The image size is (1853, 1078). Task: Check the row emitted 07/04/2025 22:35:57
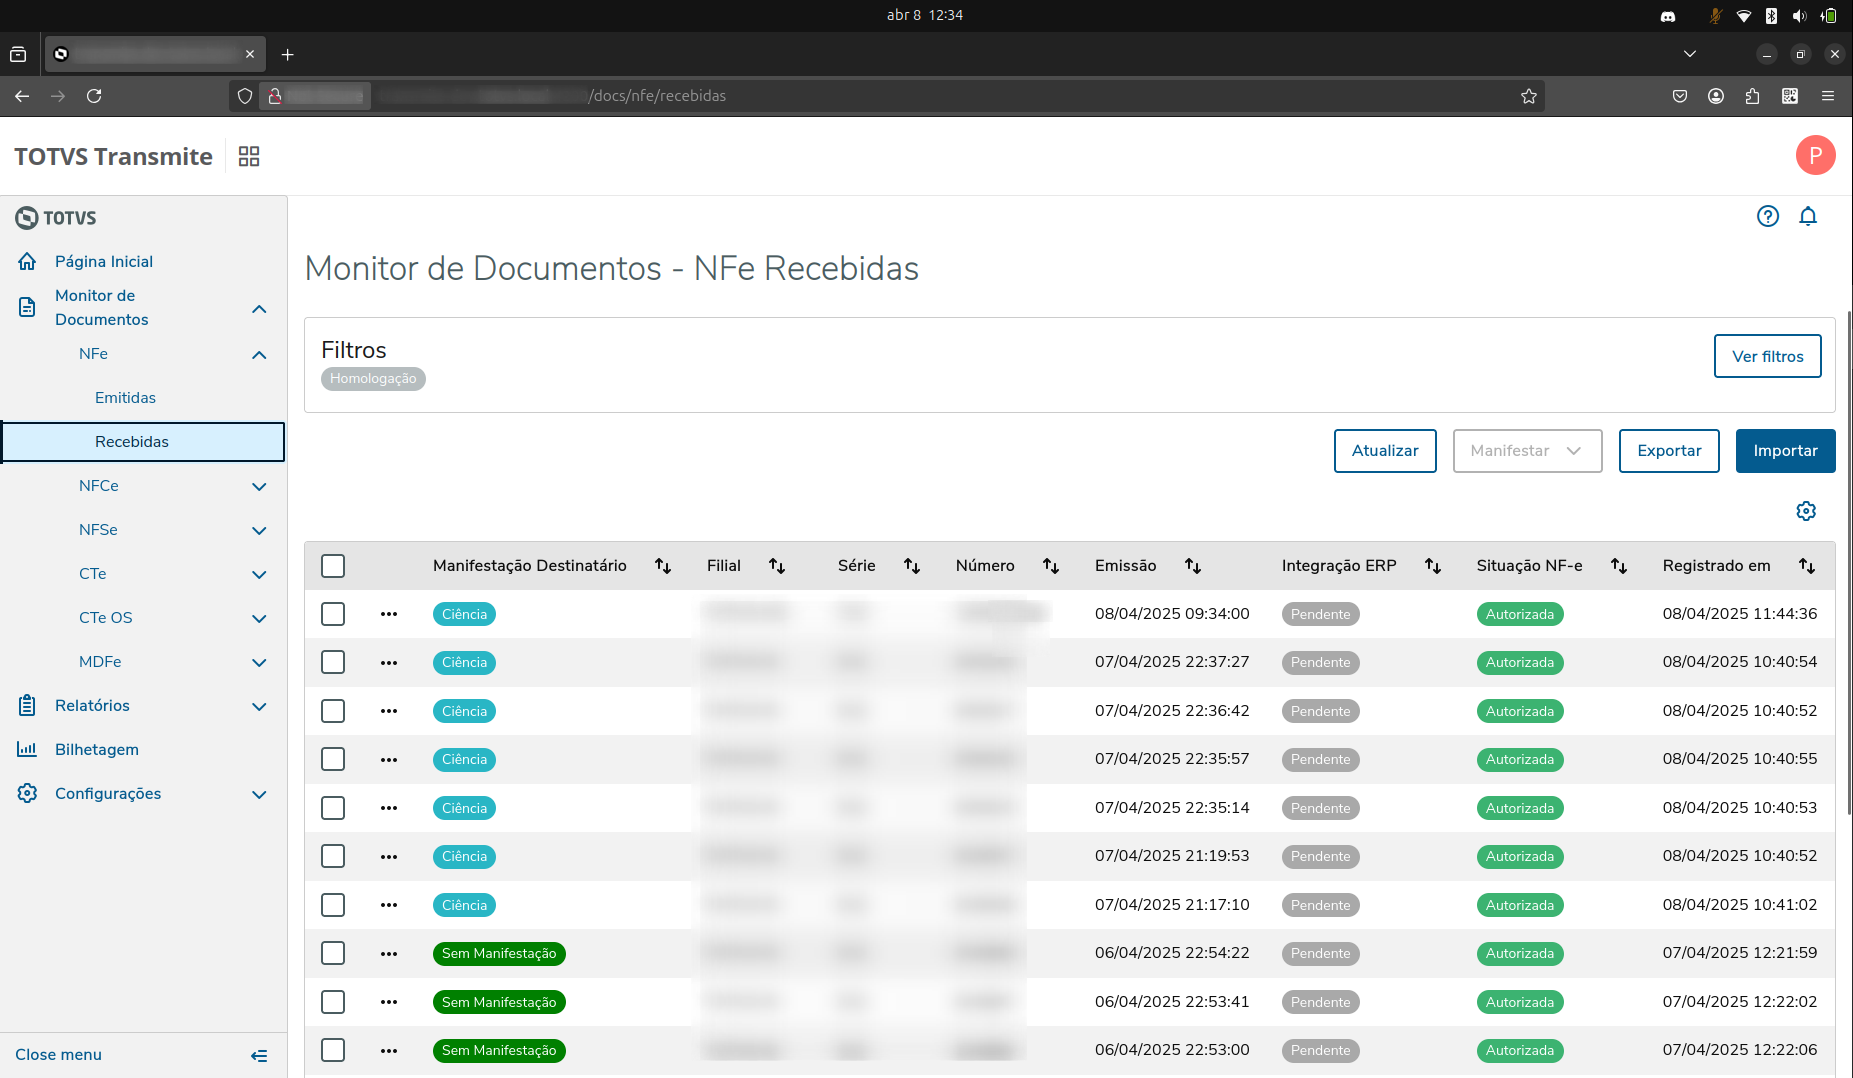[333, 760]
